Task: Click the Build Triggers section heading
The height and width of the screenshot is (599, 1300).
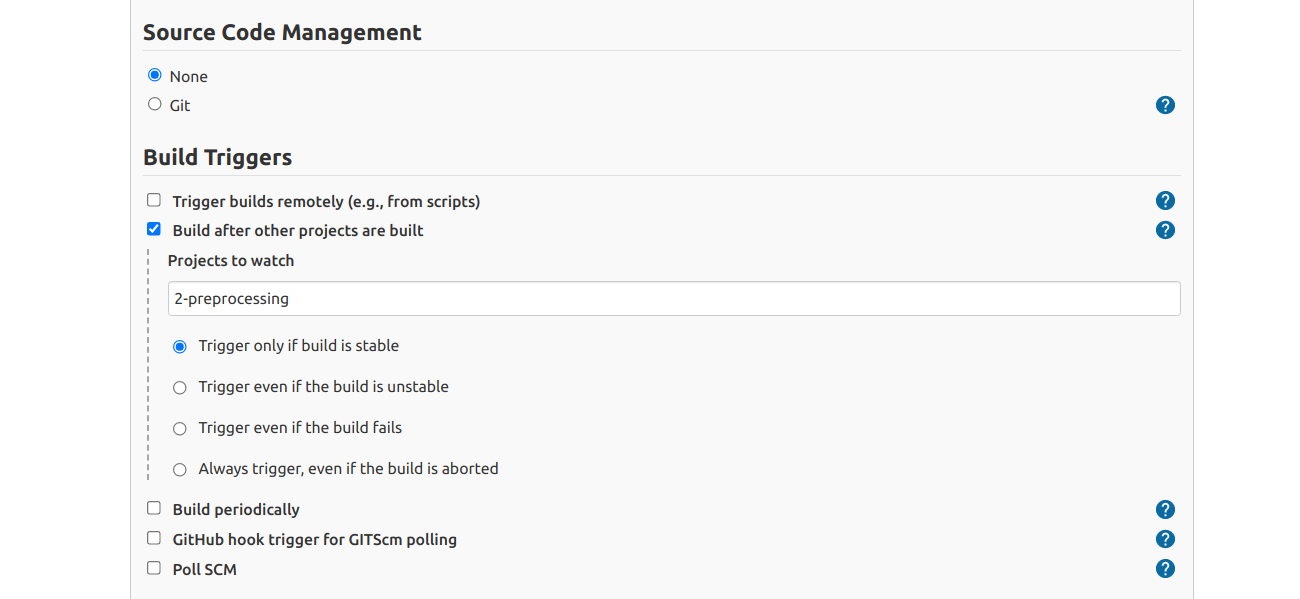Action: 218,157
